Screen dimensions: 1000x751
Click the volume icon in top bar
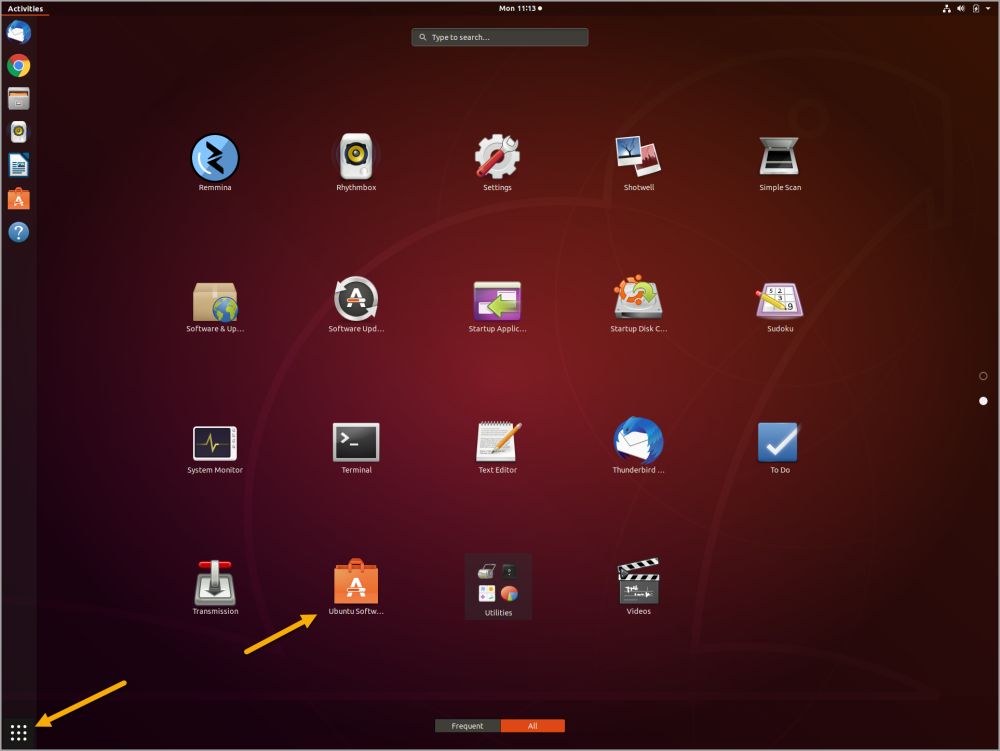(960, 8)
